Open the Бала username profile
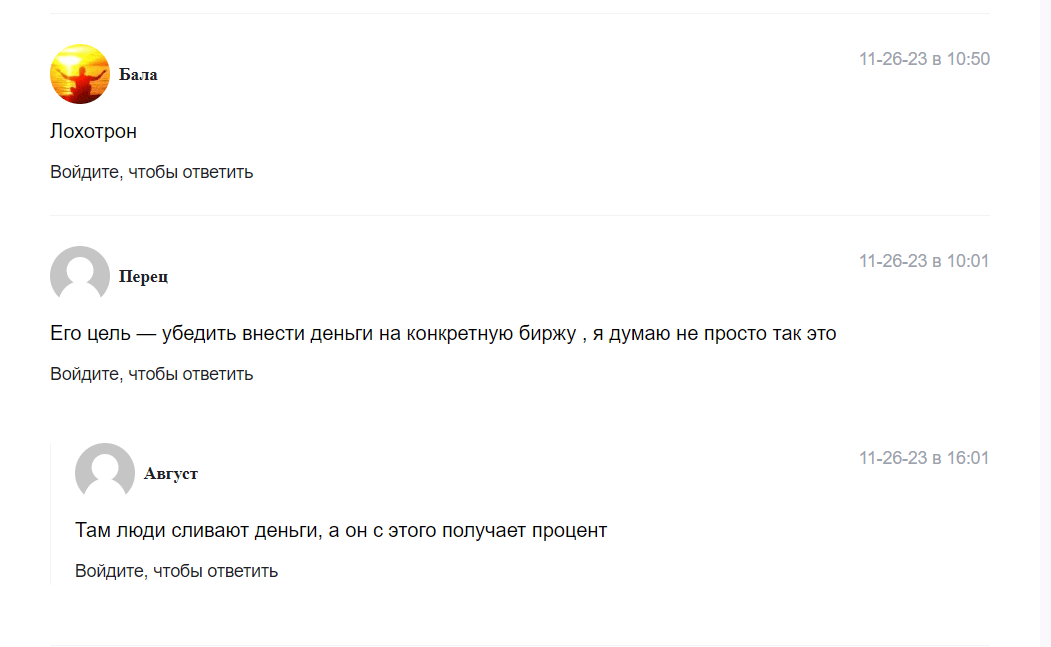Screen dimensions: 1051x647 click(x=138, y=75)
